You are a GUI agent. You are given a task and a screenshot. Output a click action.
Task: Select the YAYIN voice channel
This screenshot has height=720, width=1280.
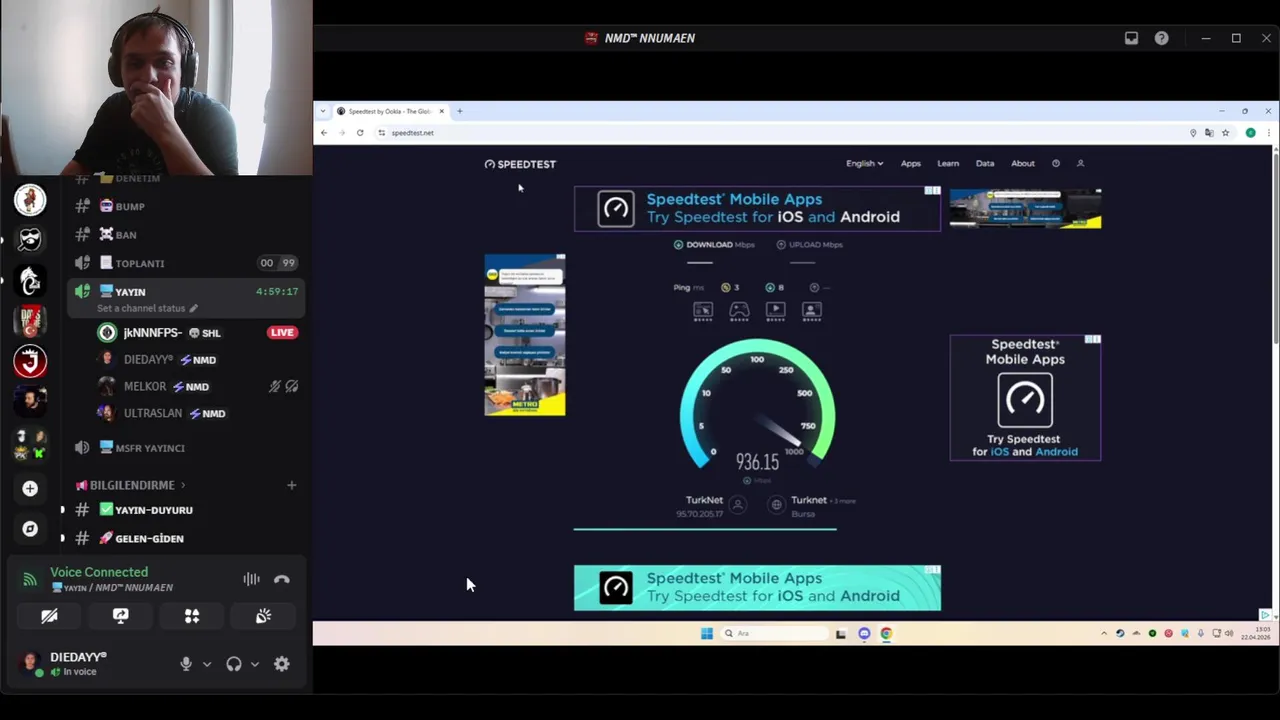click(130, 292)
